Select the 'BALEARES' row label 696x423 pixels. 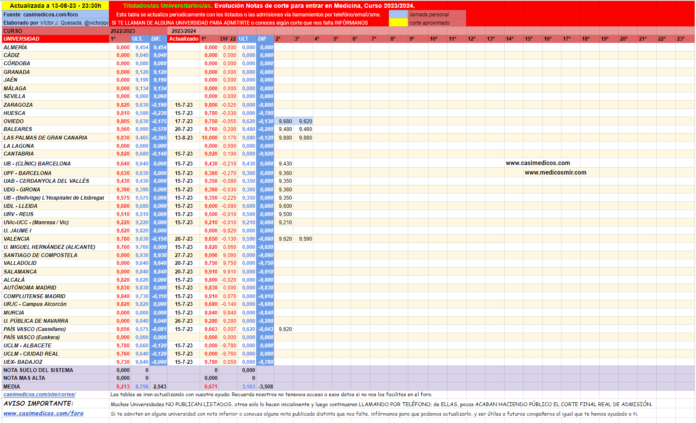[x=18, y=129]
